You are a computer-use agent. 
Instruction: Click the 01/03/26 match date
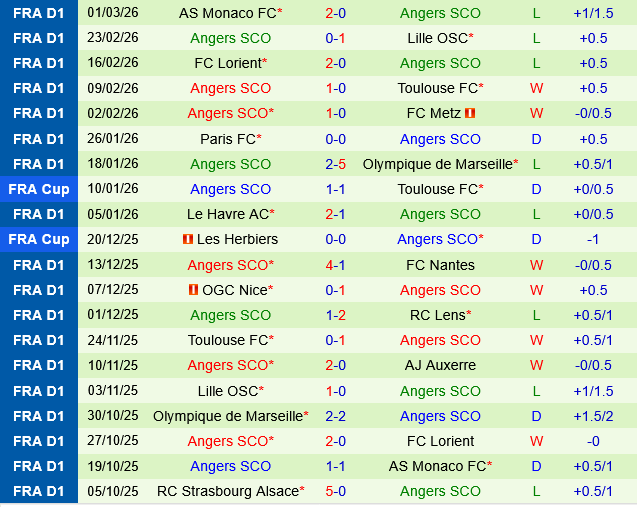113,13
